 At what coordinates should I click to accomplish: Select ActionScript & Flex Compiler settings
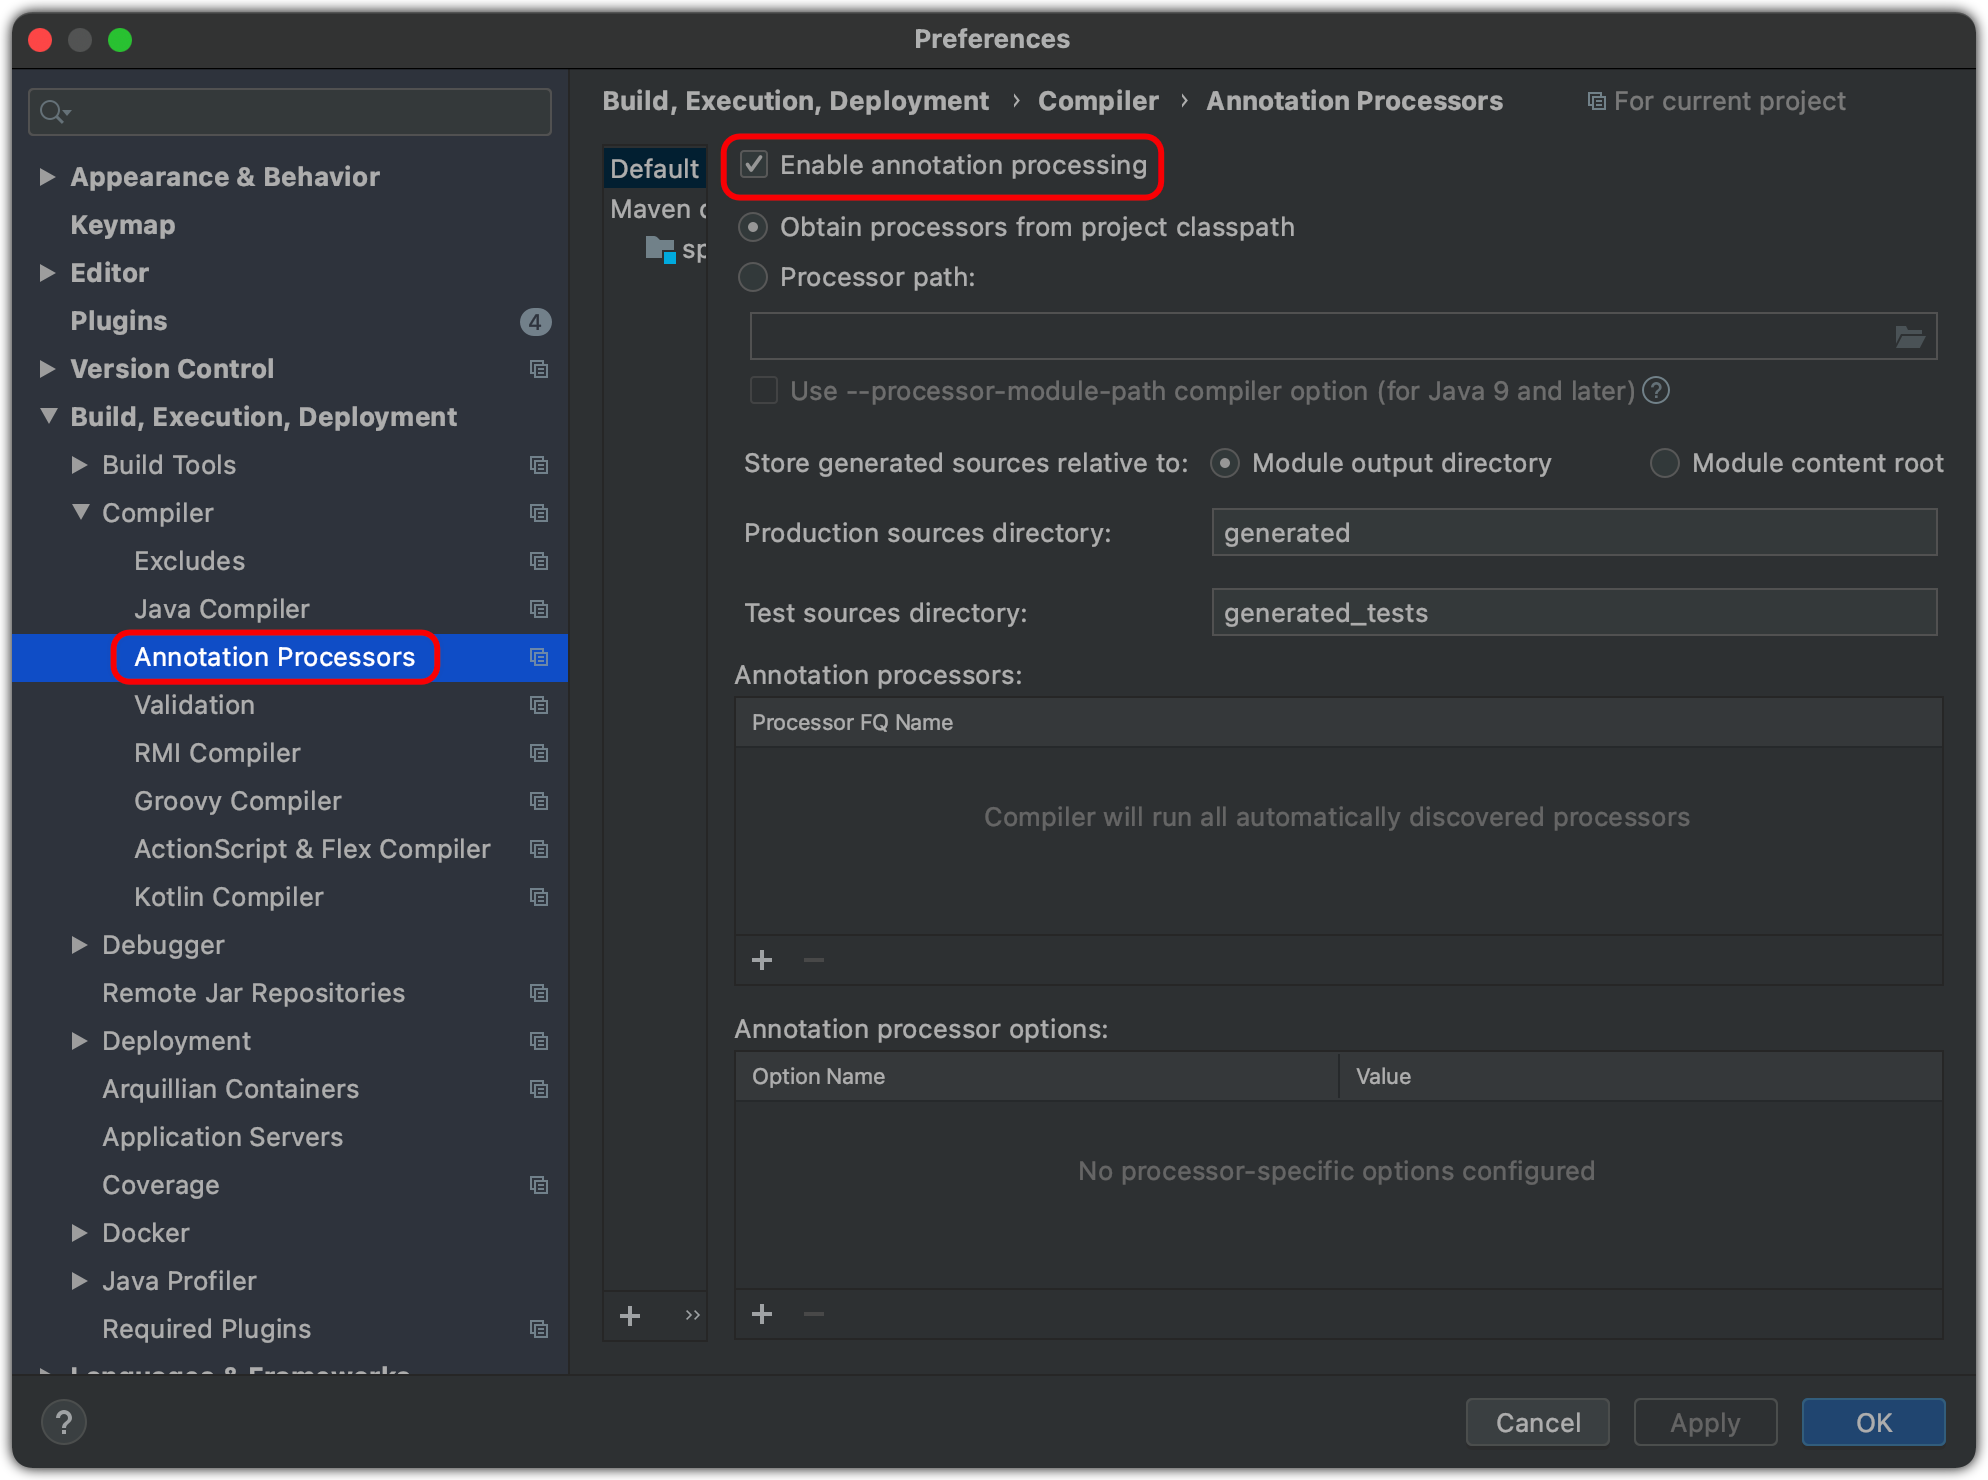point(312,849)
